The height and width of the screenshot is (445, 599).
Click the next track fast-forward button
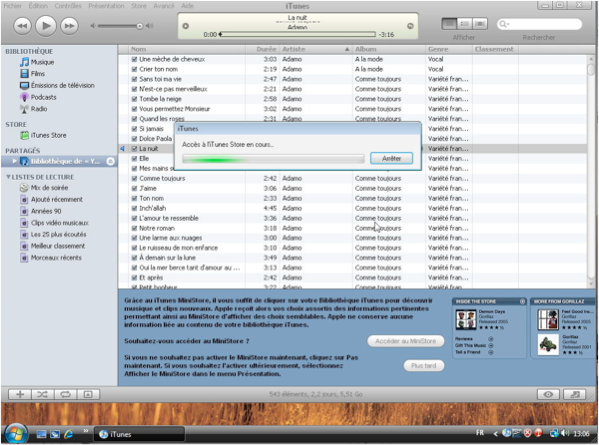coord(69,26)
